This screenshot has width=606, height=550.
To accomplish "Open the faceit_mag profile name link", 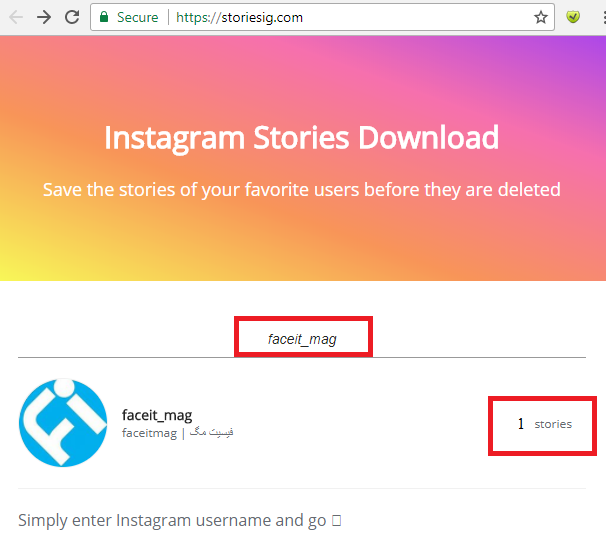I will point(157,415).
